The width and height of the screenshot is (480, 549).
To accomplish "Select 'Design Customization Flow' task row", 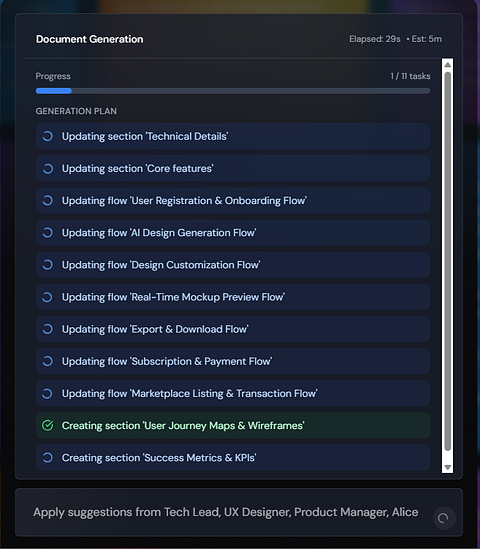I will coord(233,265).
